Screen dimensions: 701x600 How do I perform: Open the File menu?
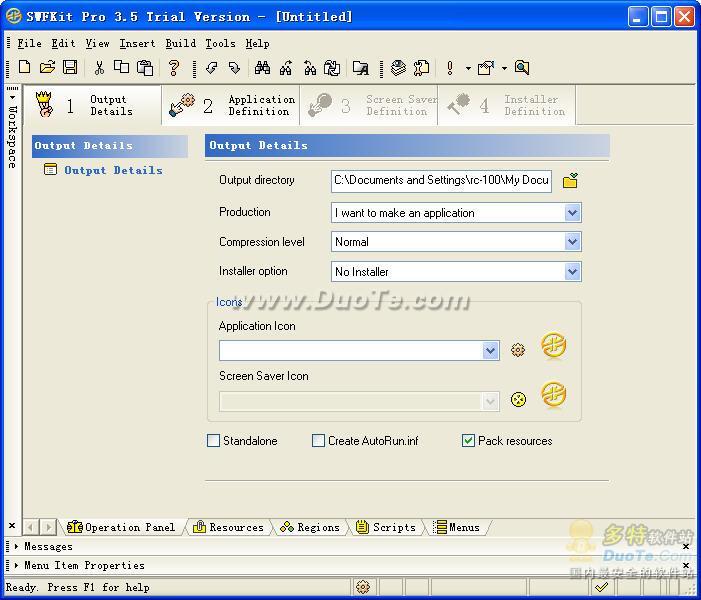[x=30, y=43]
